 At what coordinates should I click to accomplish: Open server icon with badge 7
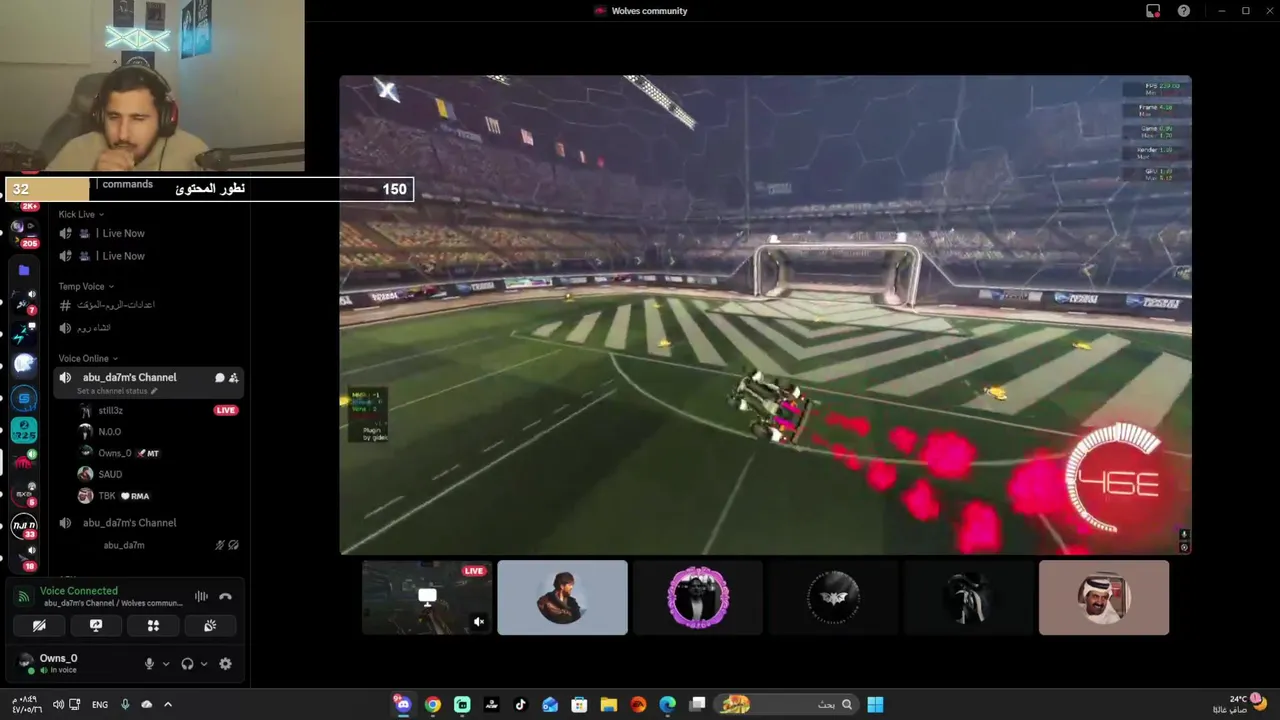coord(24,301)
